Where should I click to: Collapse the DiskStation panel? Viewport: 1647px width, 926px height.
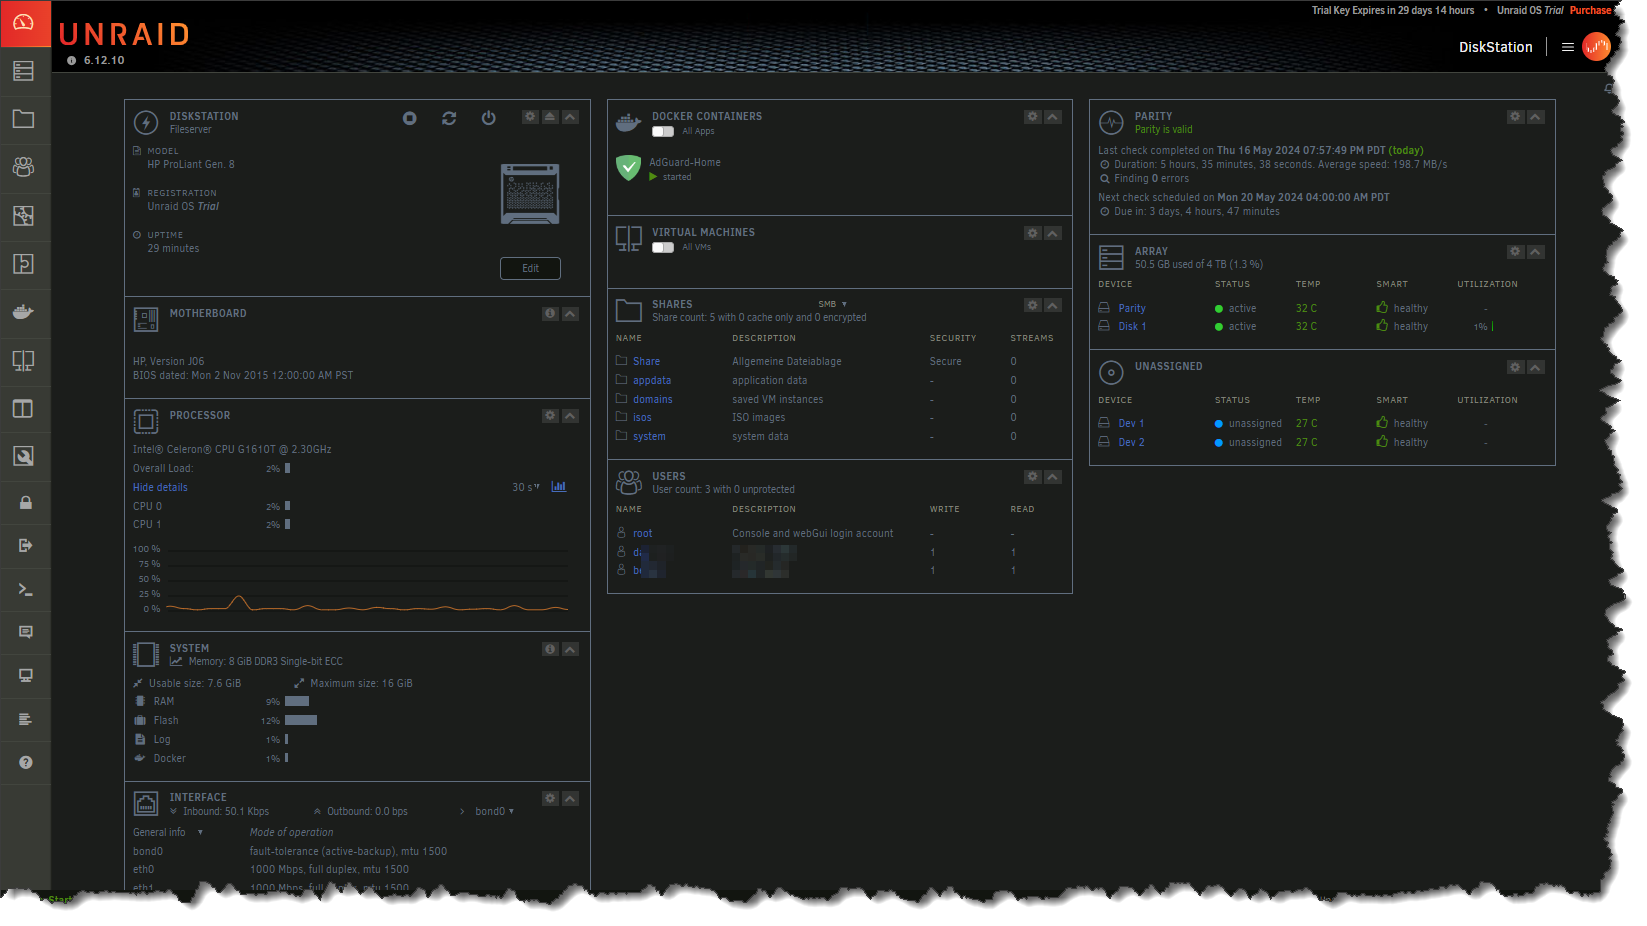click(570, 117)
